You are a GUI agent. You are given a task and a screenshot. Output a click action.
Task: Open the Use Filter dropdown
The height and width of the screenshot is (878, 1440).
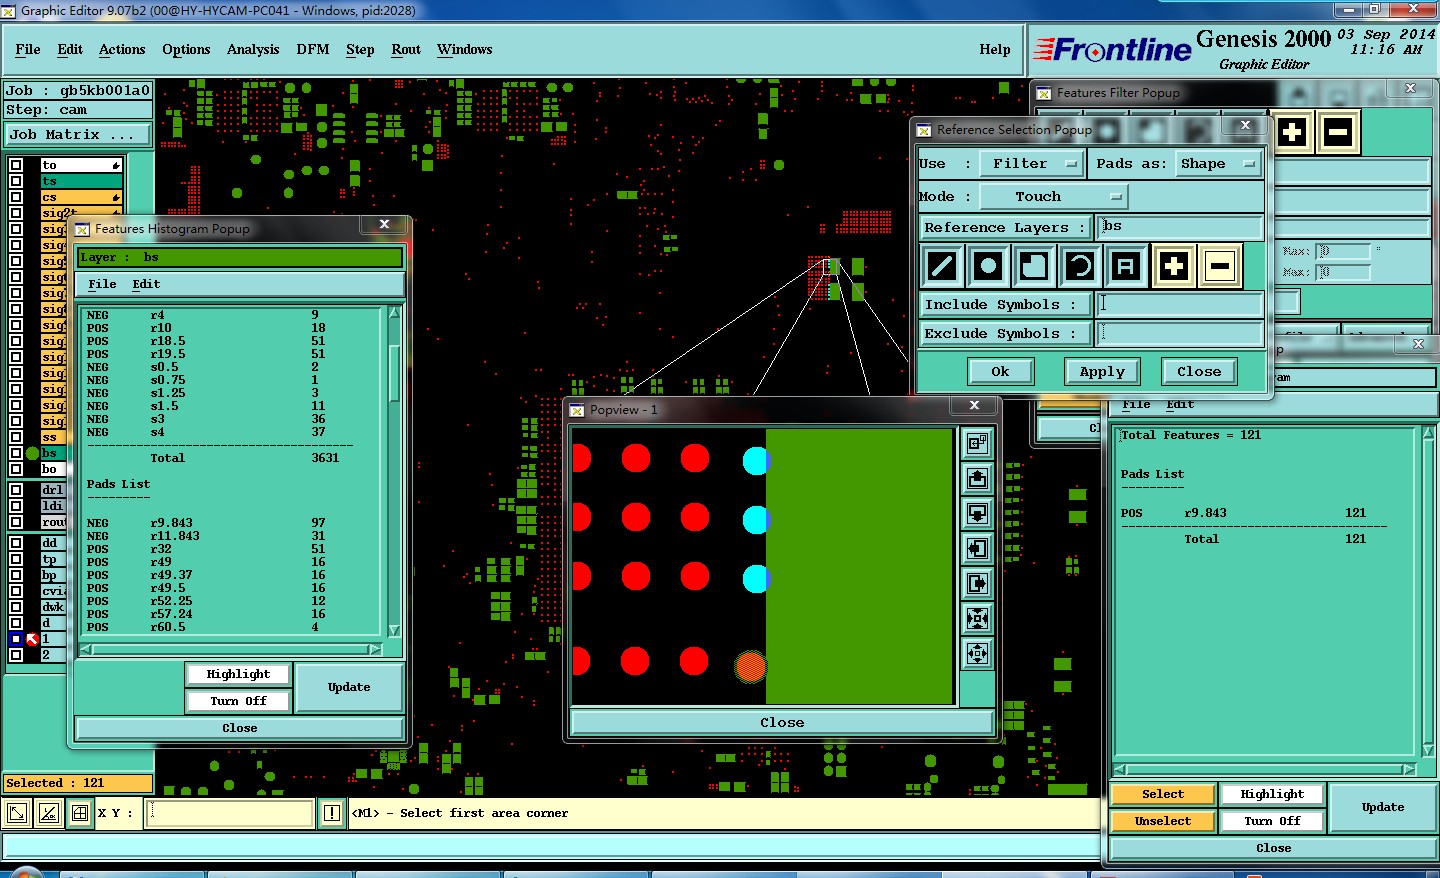pos(1032,163)
